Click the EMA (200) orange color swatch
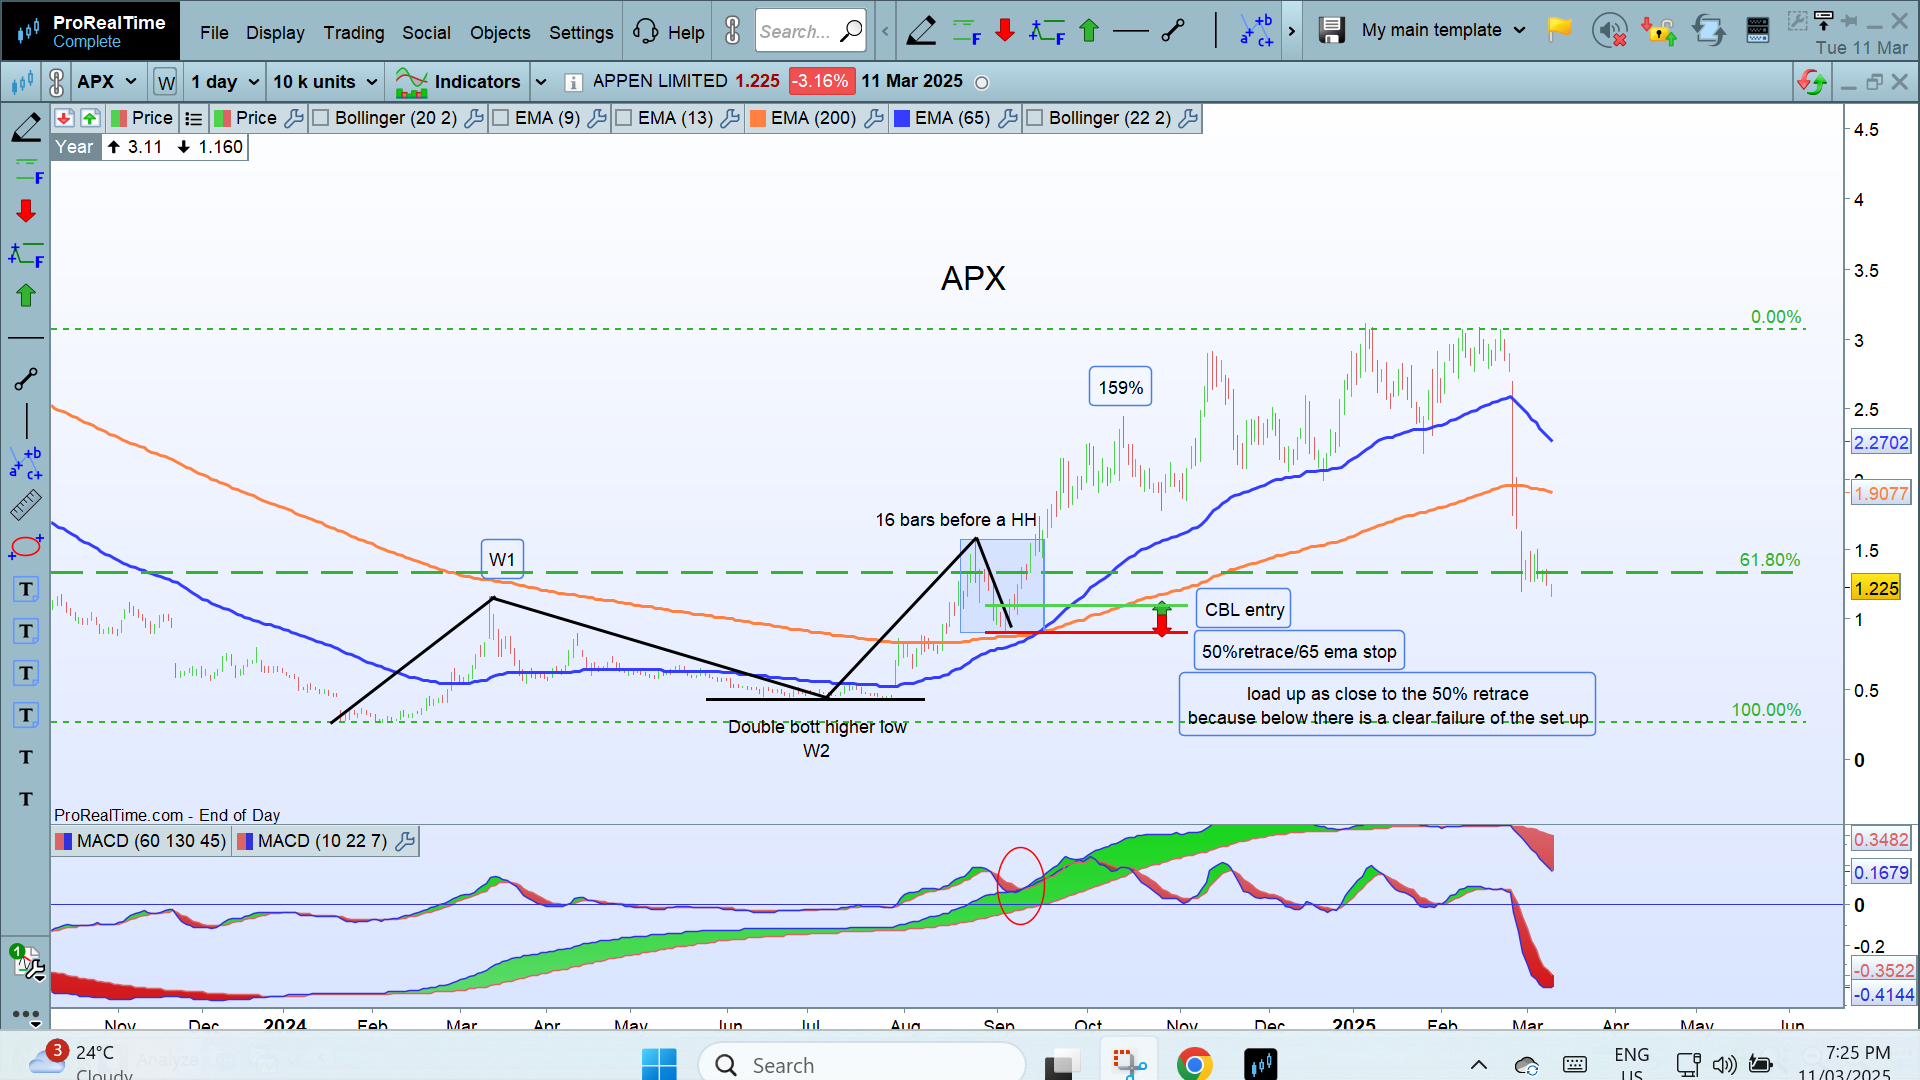Viewport: 1920px width, 1080px height. (758, 119)
